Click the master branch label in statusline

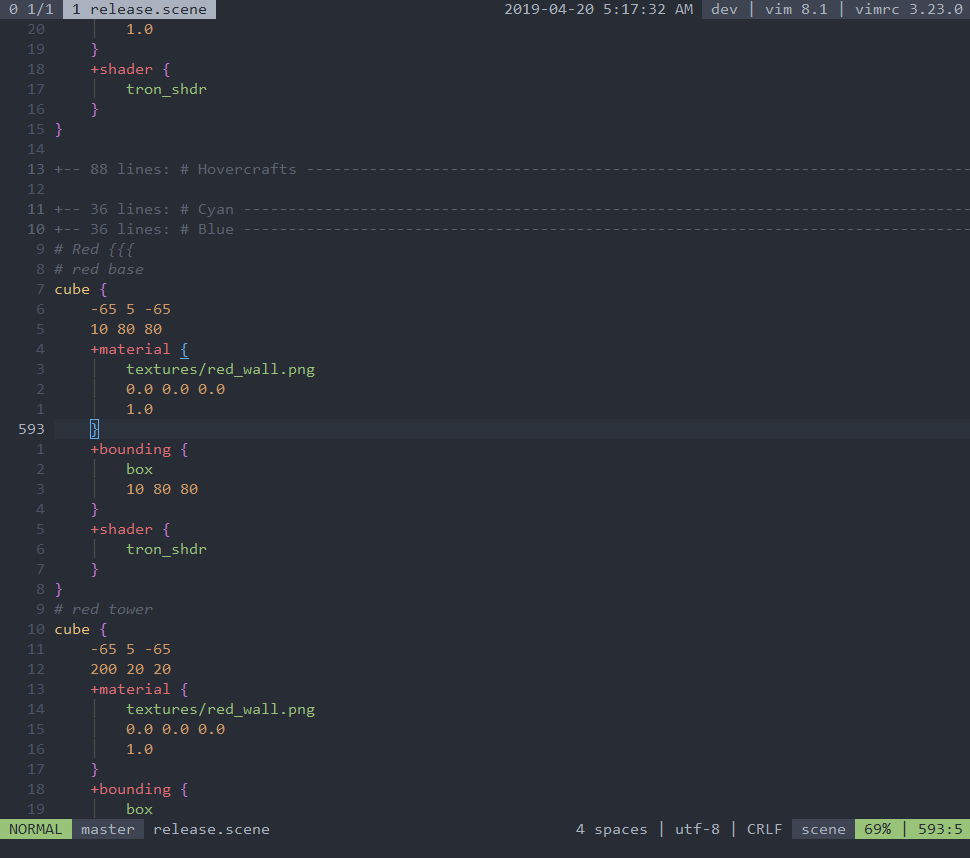click(x=108, y=829)
